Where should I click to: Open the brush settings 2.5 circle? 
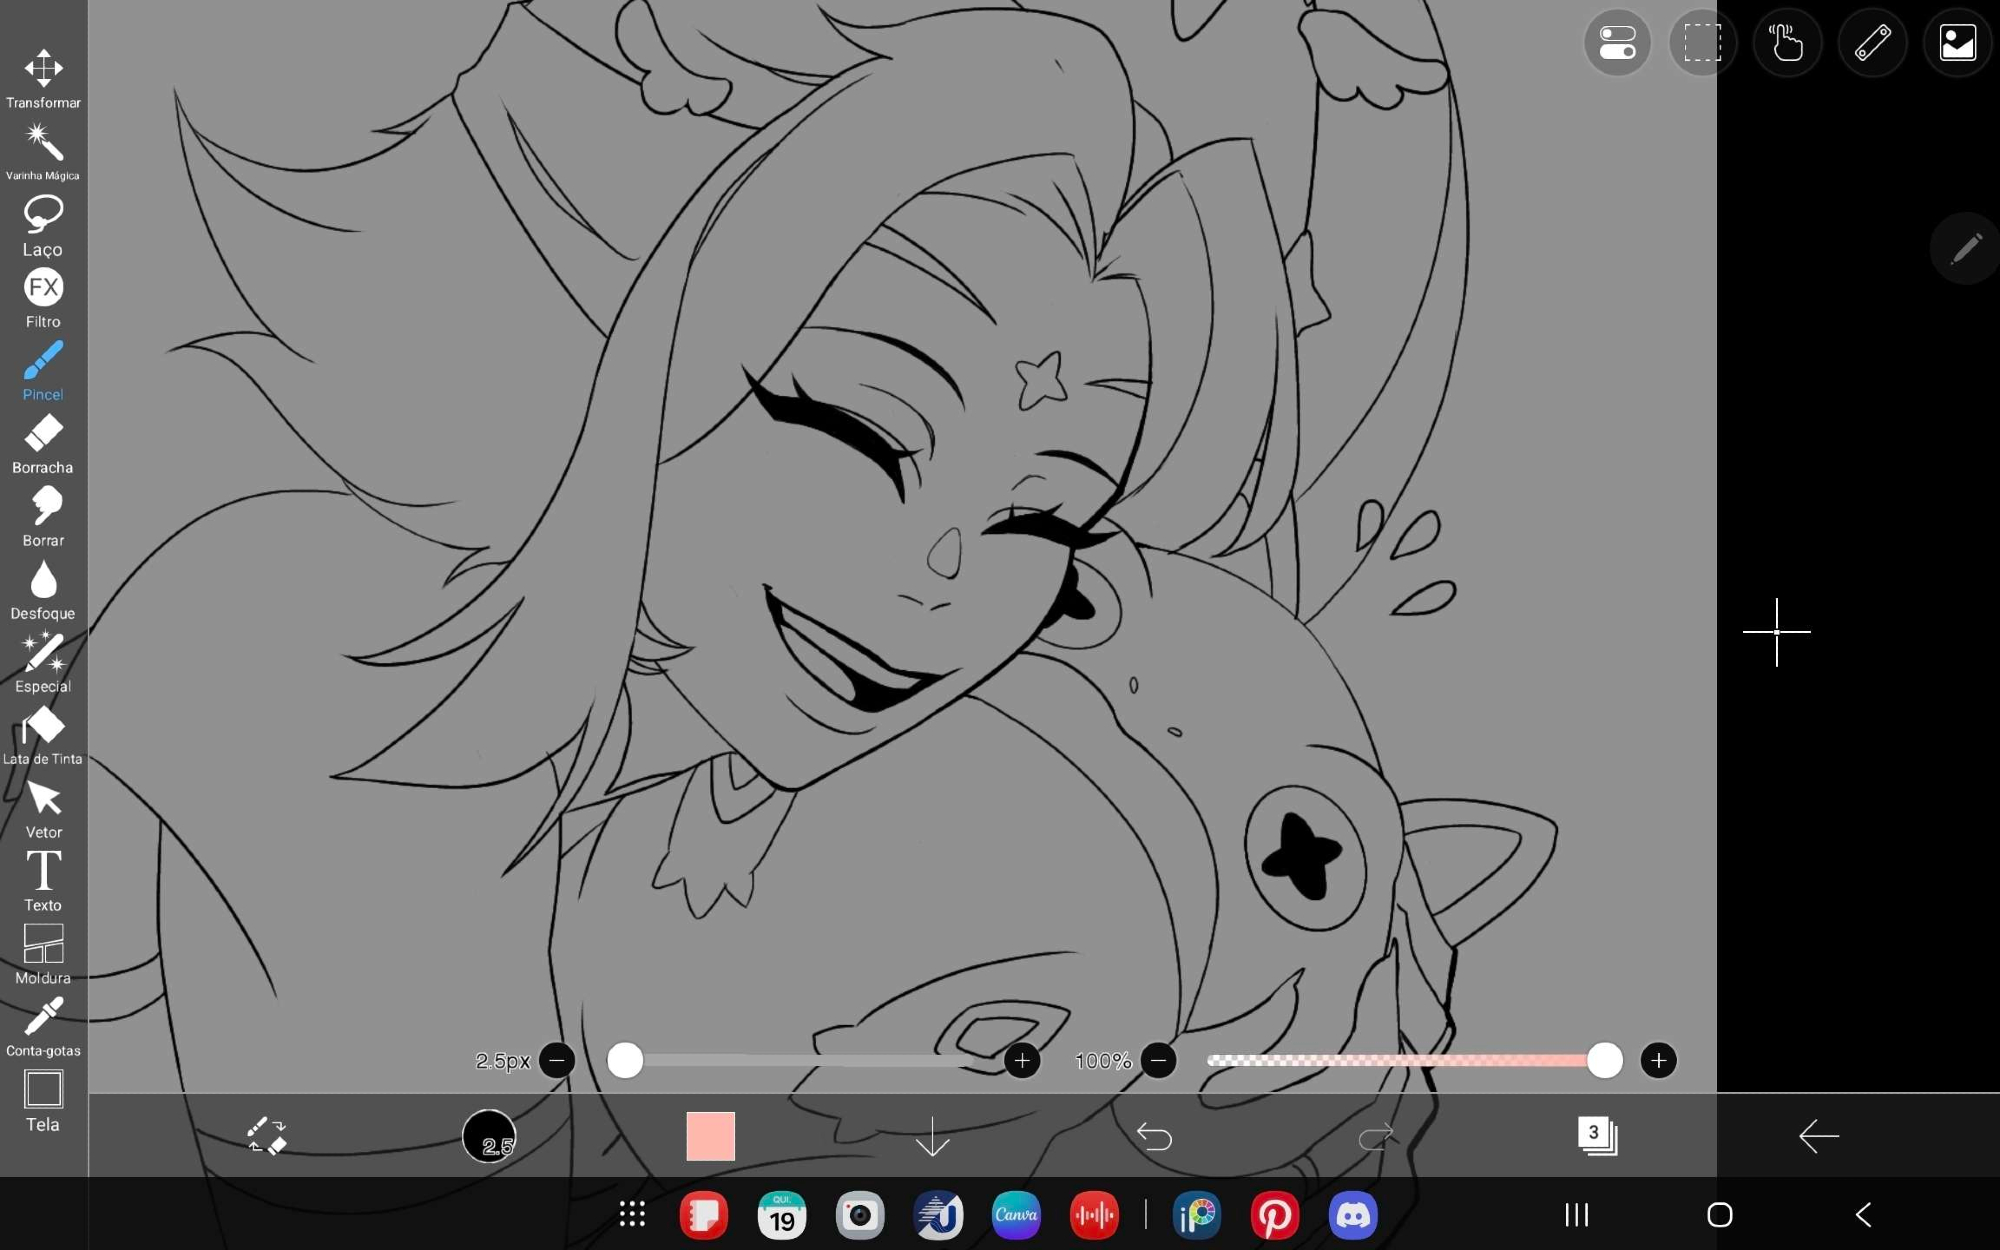[489, 1136]
